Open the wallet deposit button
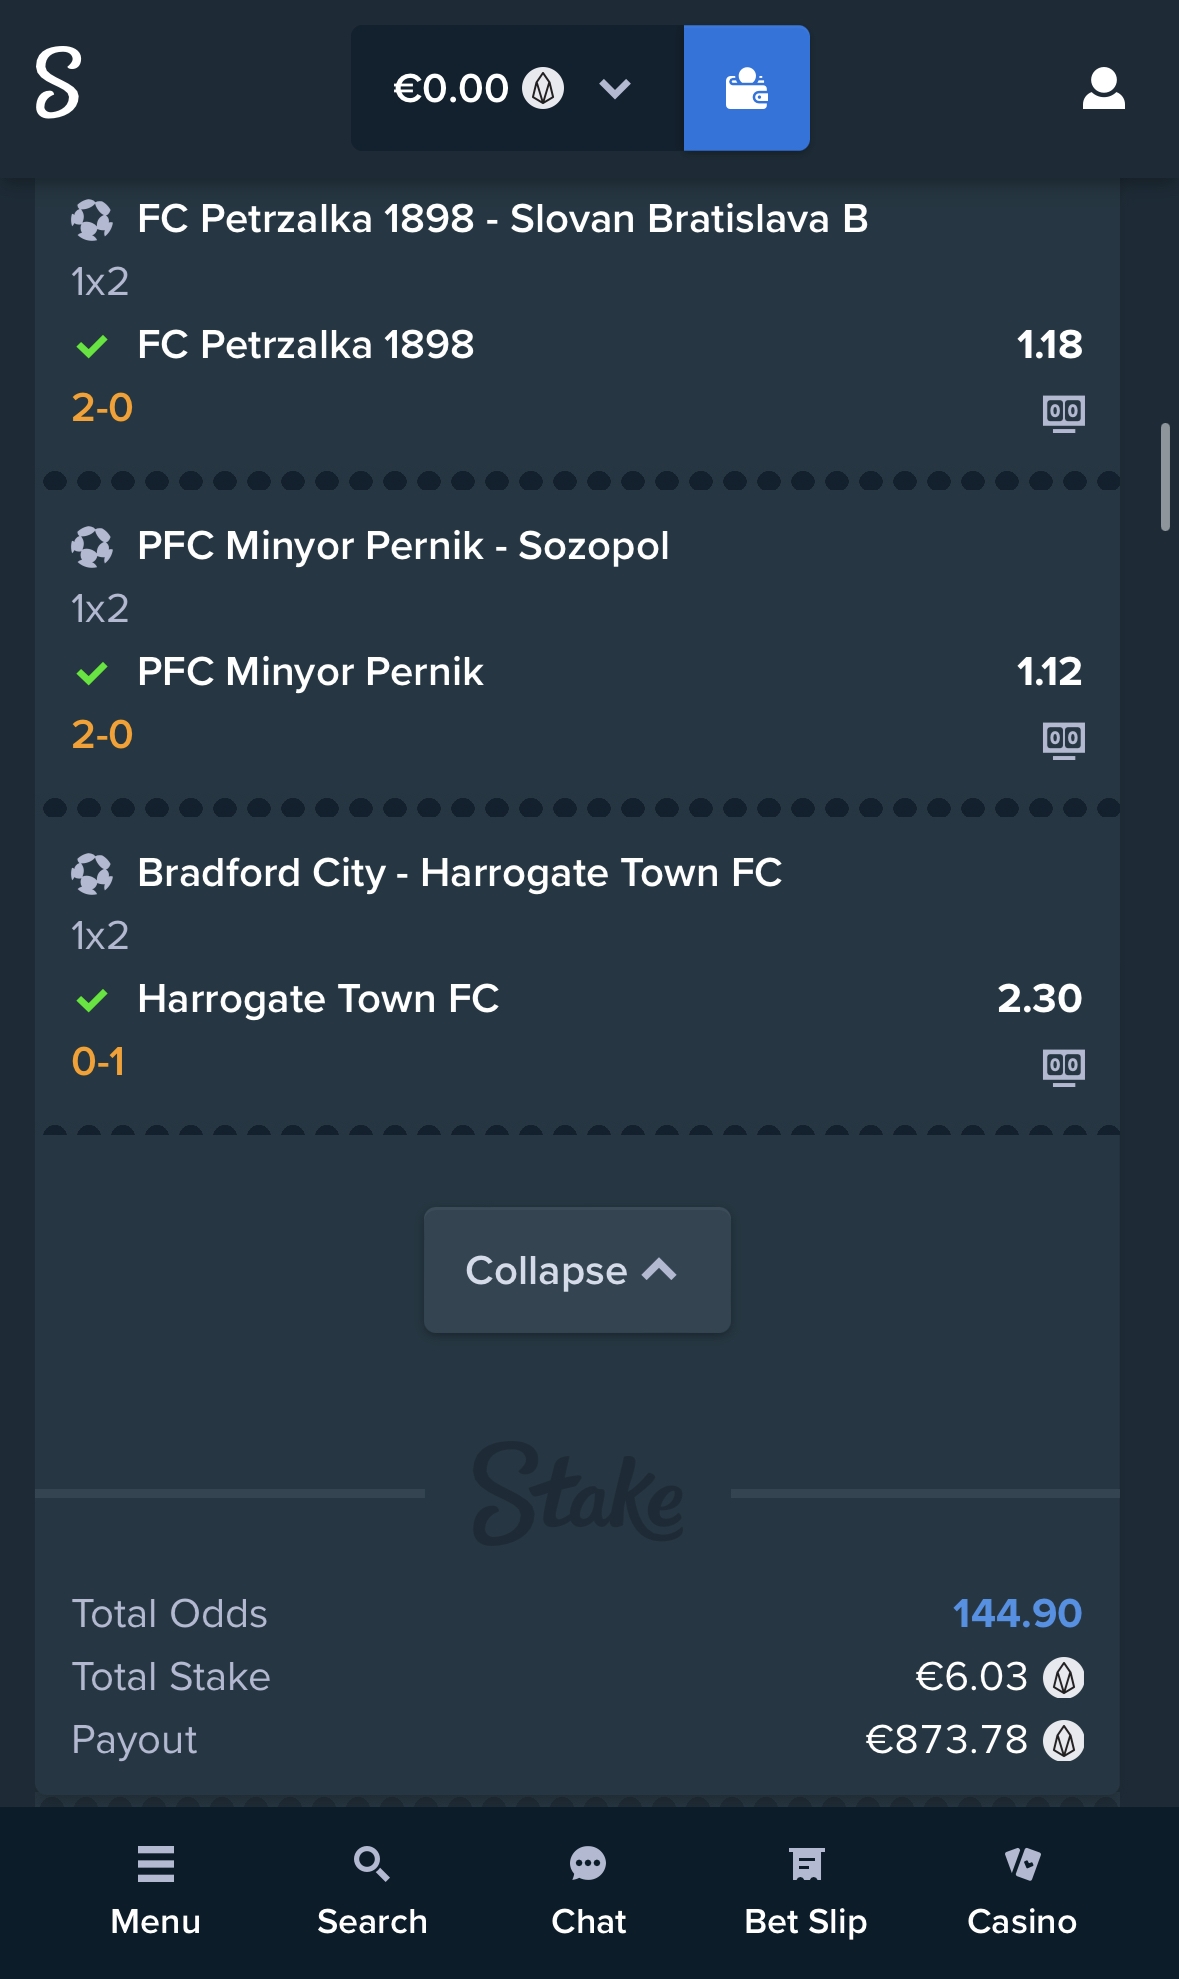 pos(746,88)
